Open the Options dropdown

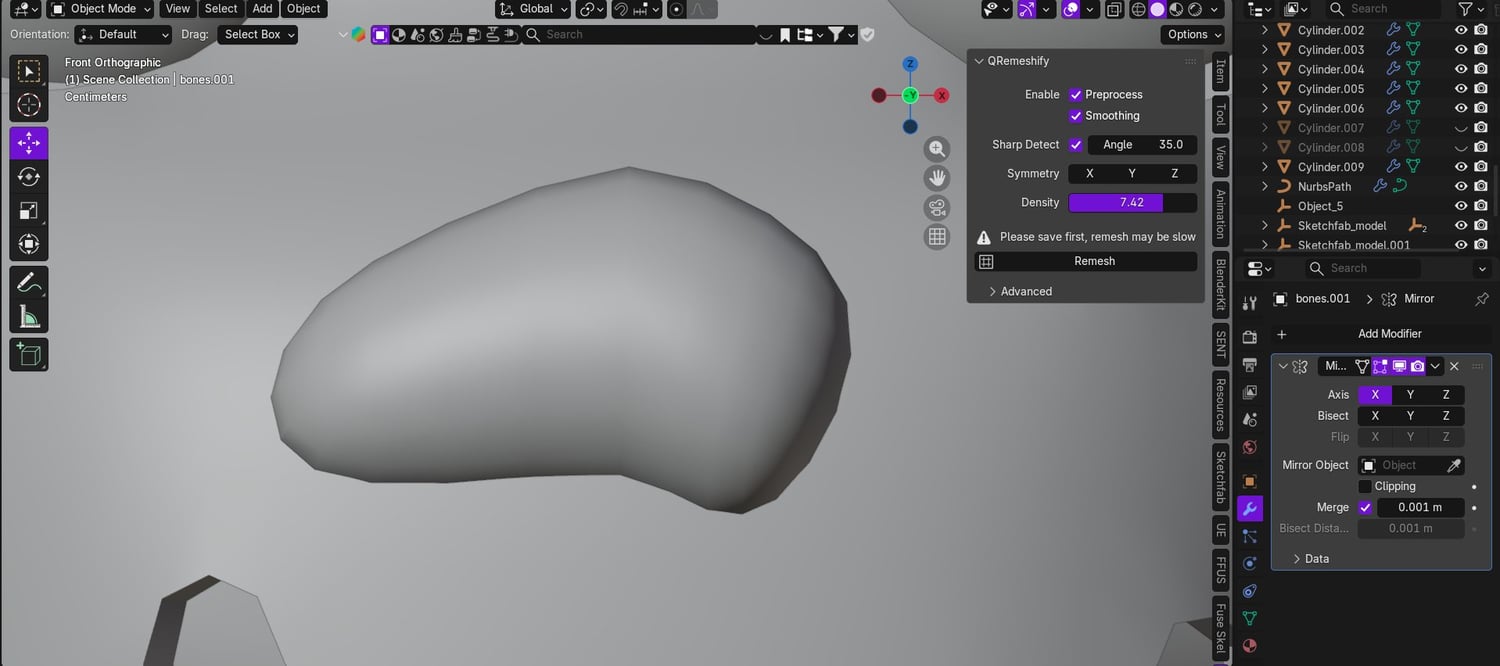(1192, 35)
